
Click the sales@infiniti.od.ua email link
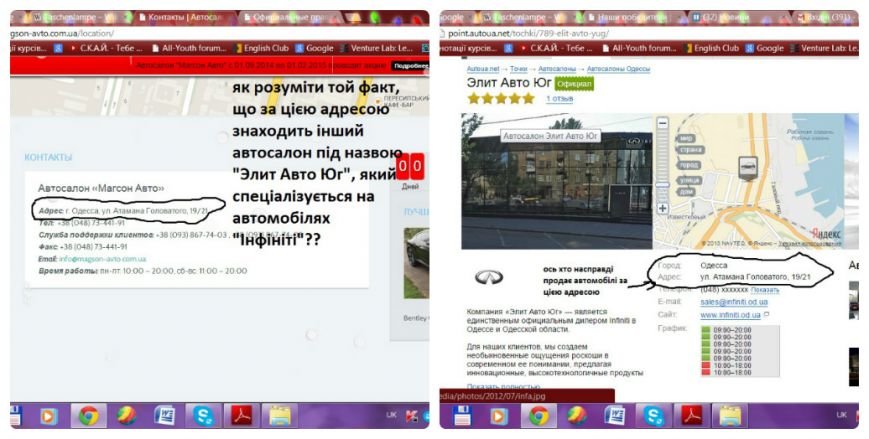734,302
